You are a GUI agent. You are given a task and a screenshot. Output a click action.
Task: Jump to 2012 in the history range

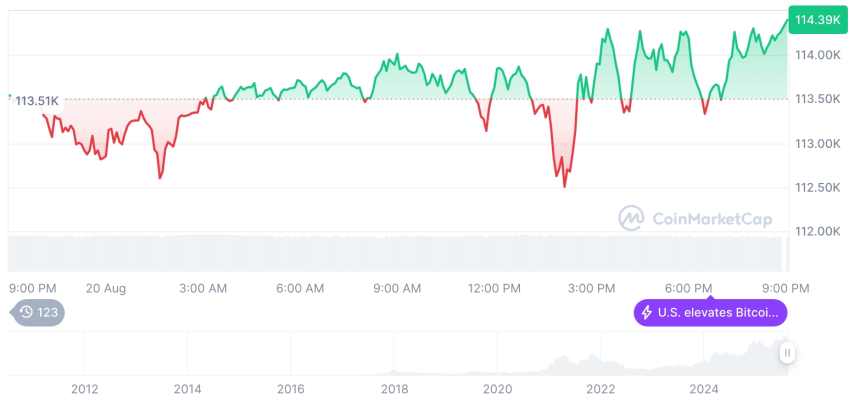click(x=84, y=388)
